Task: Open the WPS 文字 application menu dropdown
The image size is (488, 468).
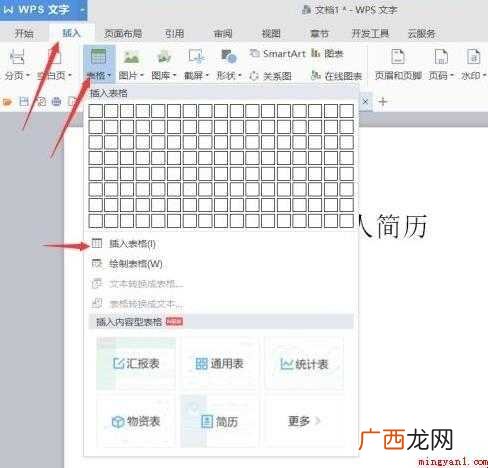Action: click(x=82, y=10)
